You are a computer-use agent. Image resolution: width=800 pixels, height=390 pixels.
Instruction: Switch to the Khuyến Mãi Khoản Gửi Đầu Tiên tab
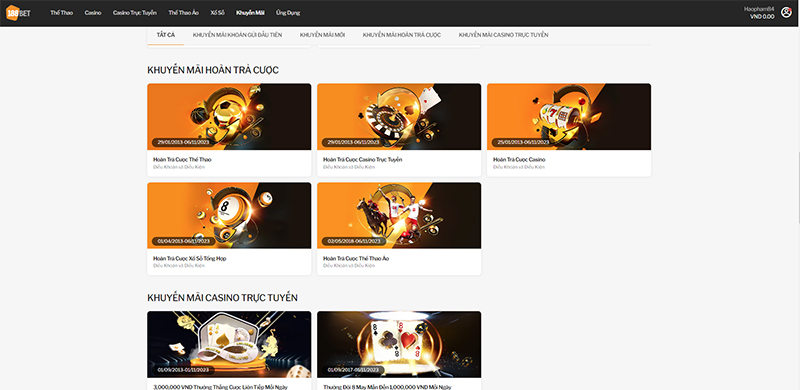(237, 35)
